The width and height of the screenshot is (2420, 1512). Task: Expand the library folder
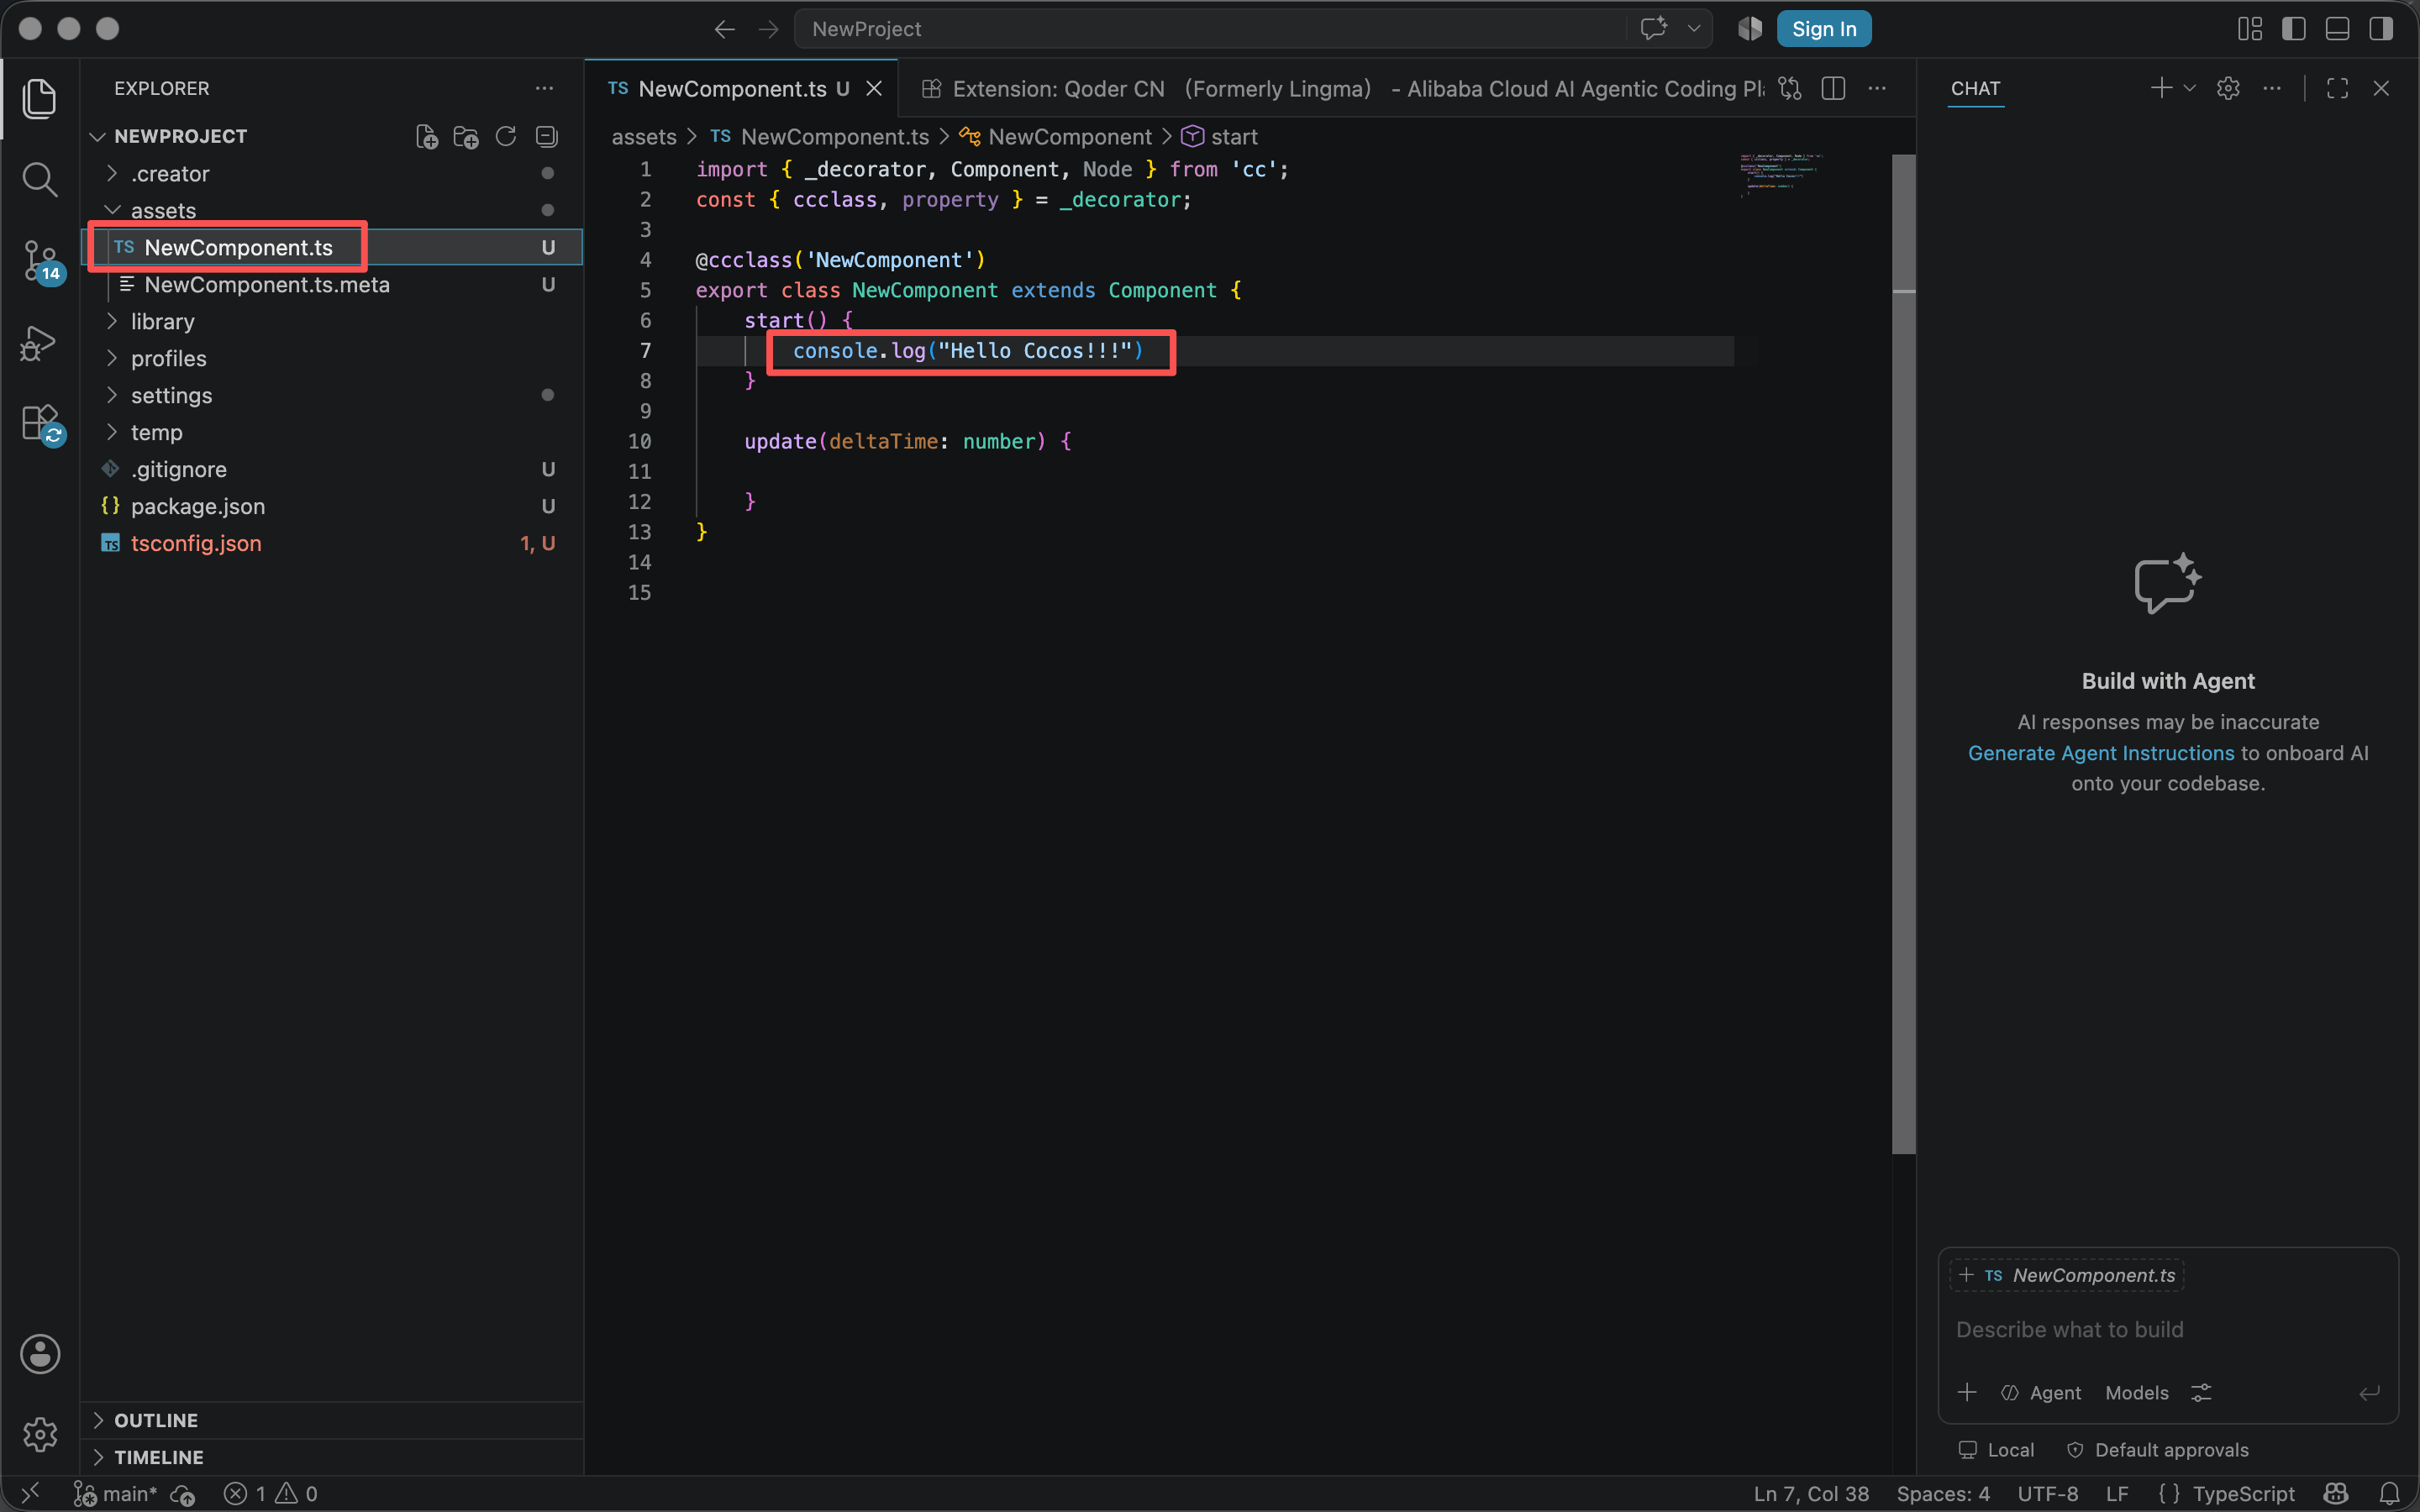tap(330, 321)
